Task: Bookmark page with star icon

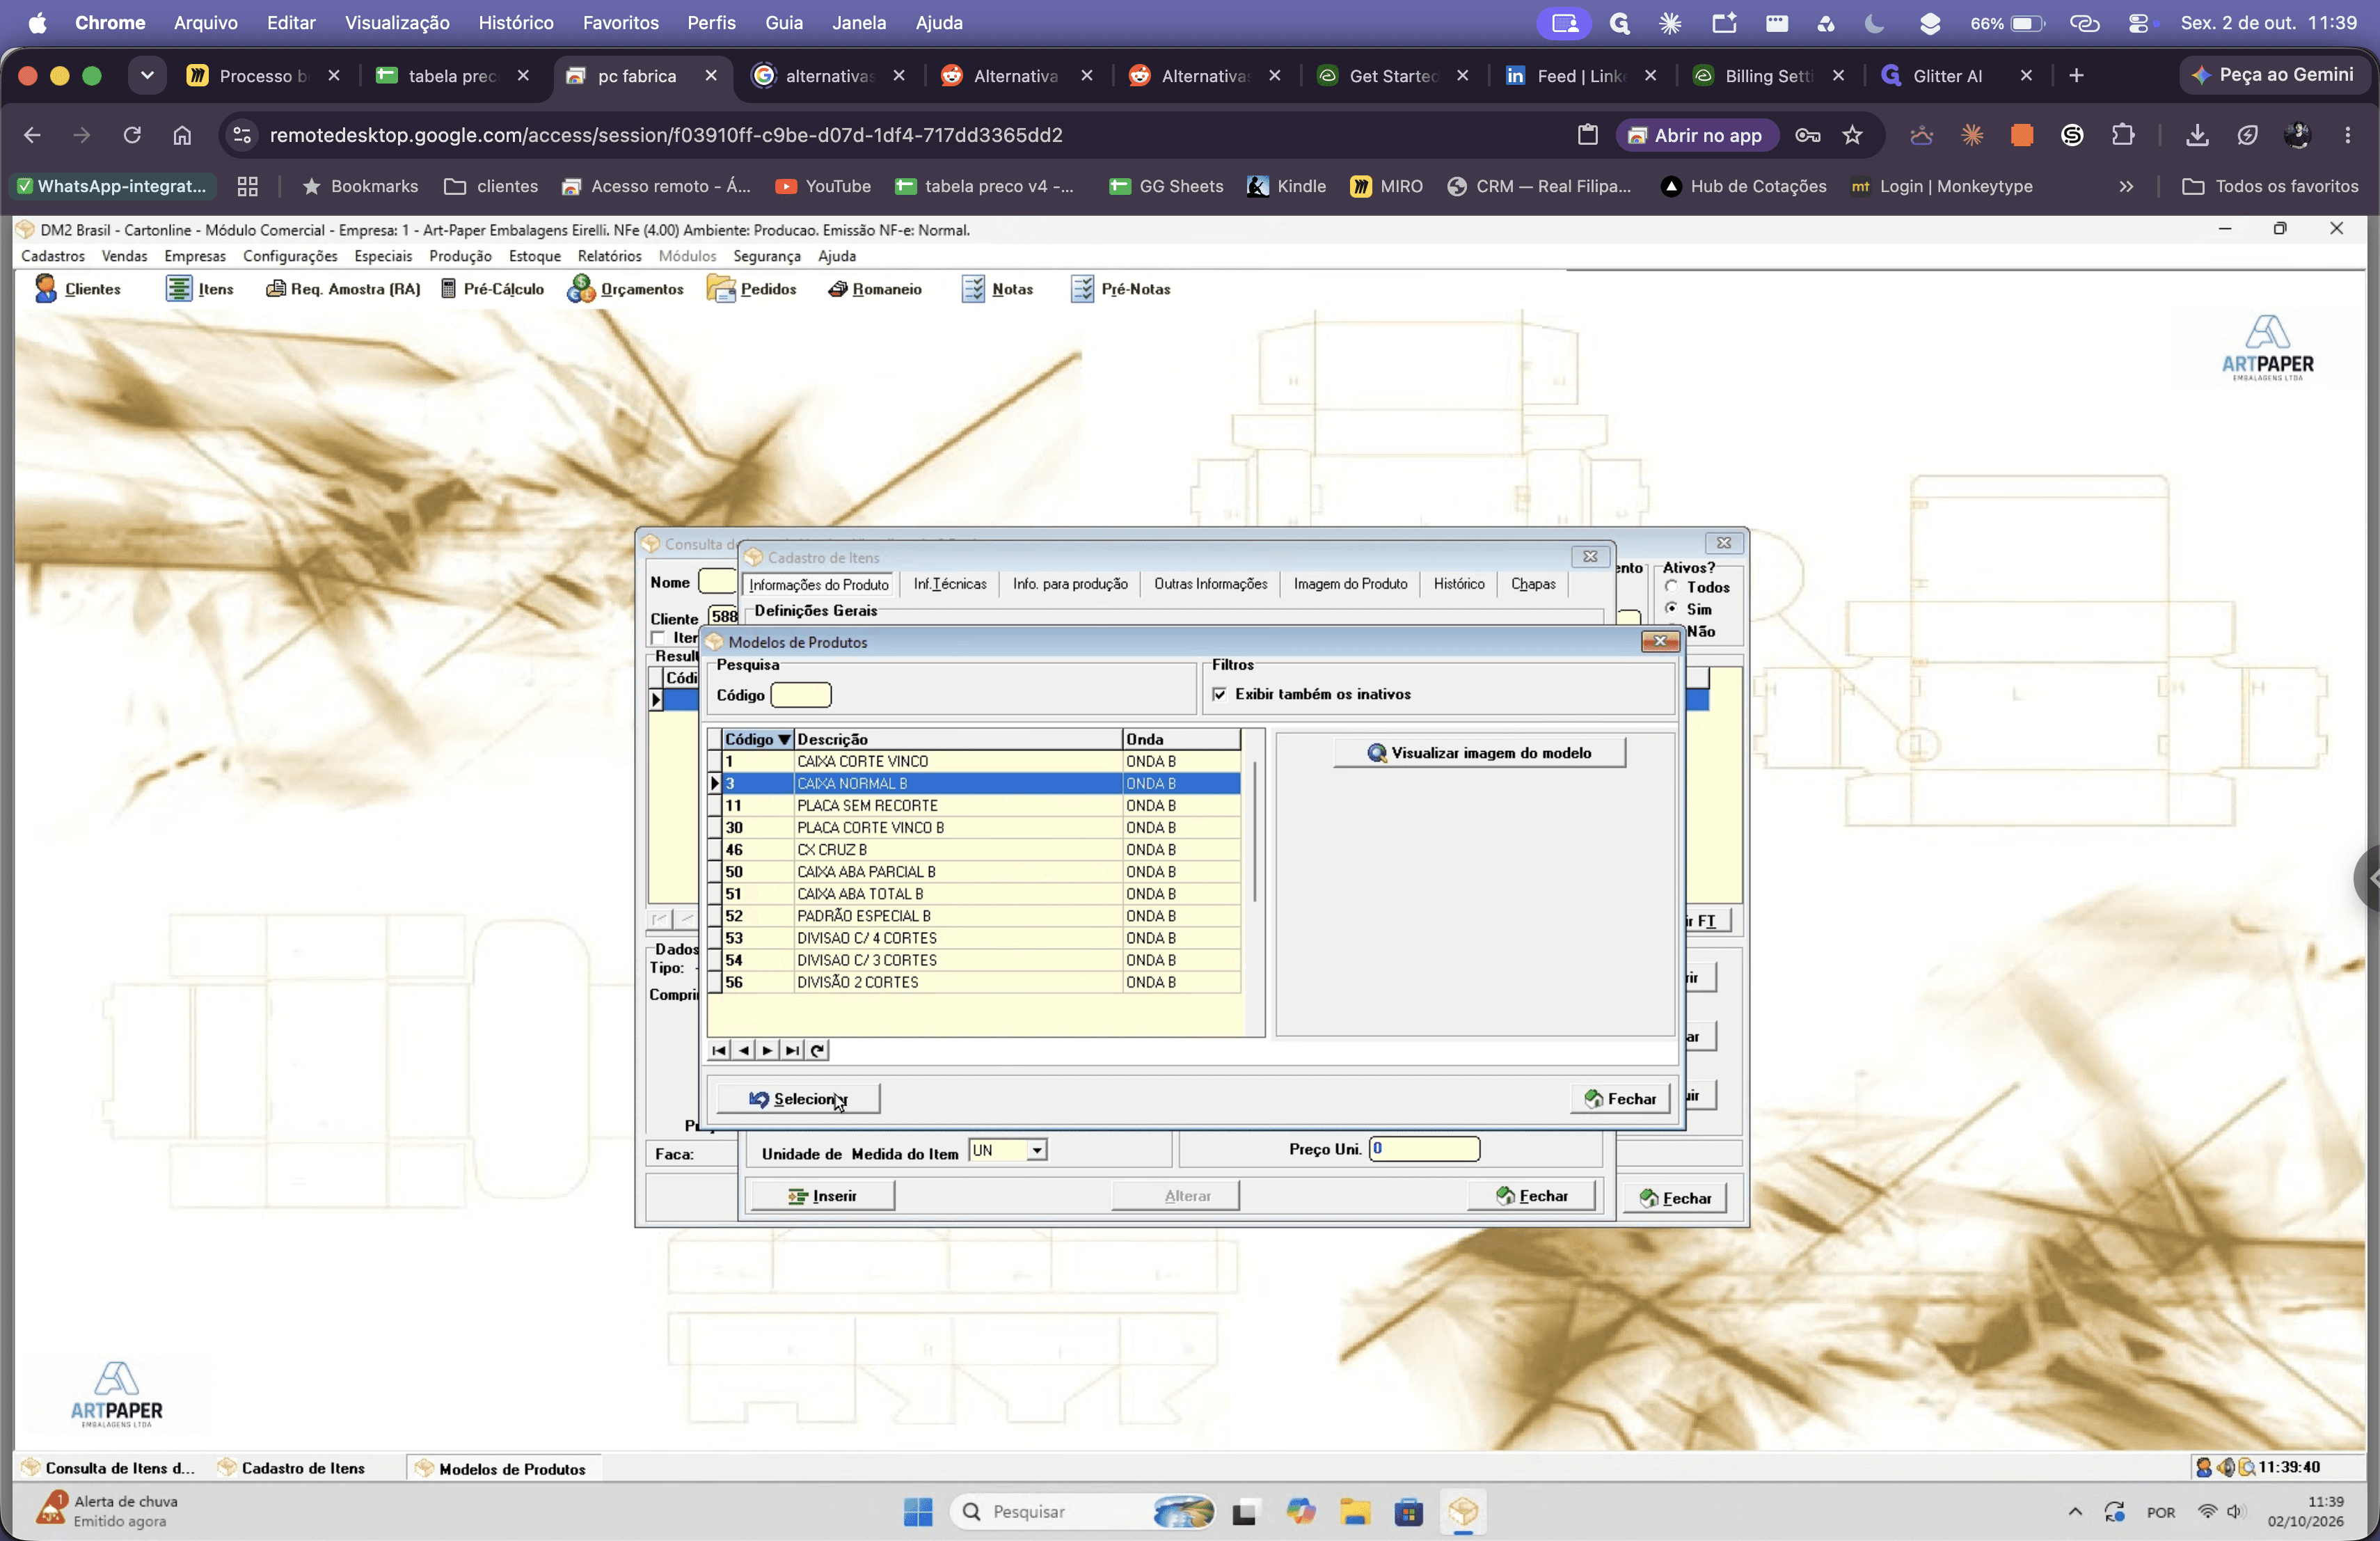Action: coord(1852,135)
